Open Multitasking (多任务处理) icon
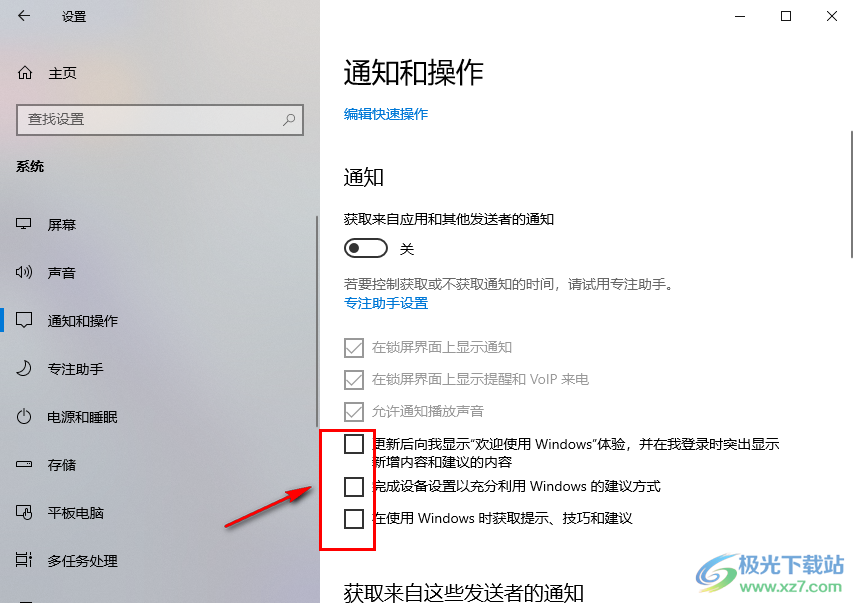 [23, 560]
